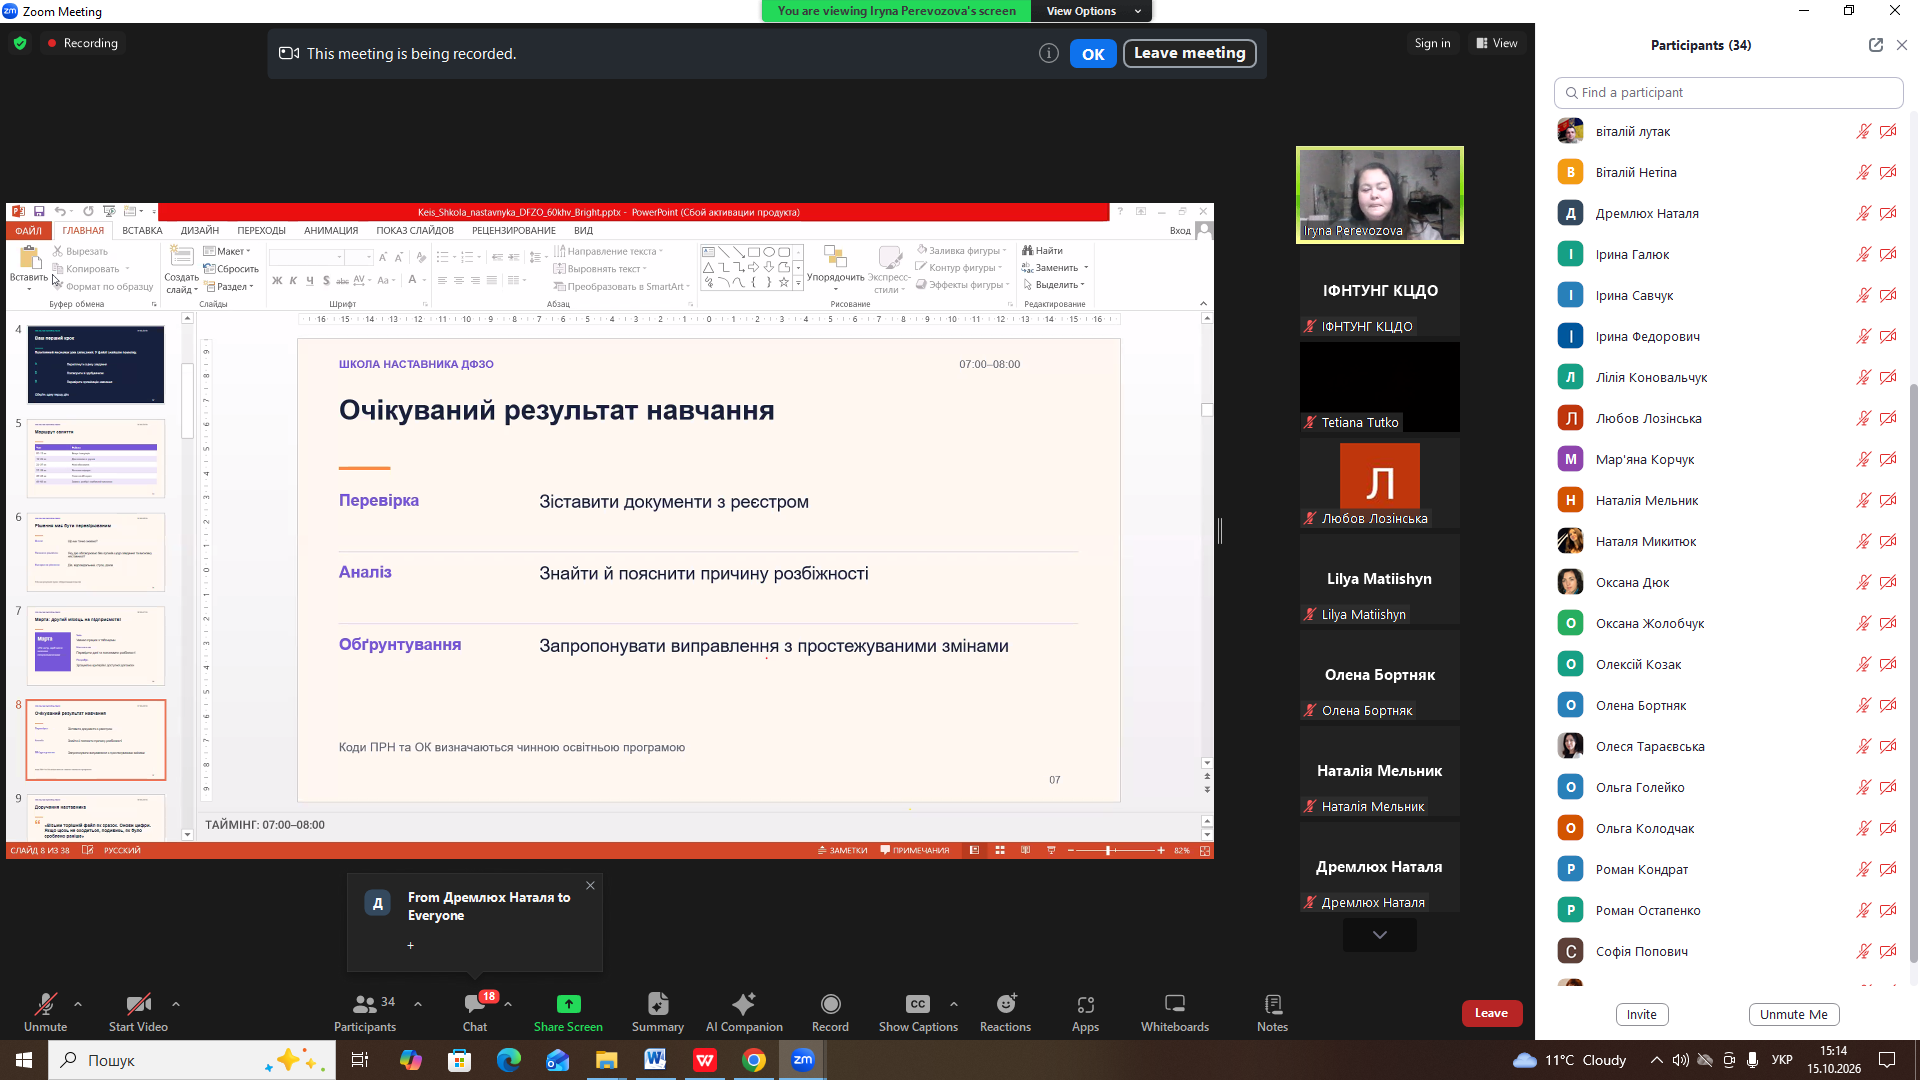Select participant Оксана Дюк in list
The height and width of the screenshot is (1080, 1920).
(1727, 582)
